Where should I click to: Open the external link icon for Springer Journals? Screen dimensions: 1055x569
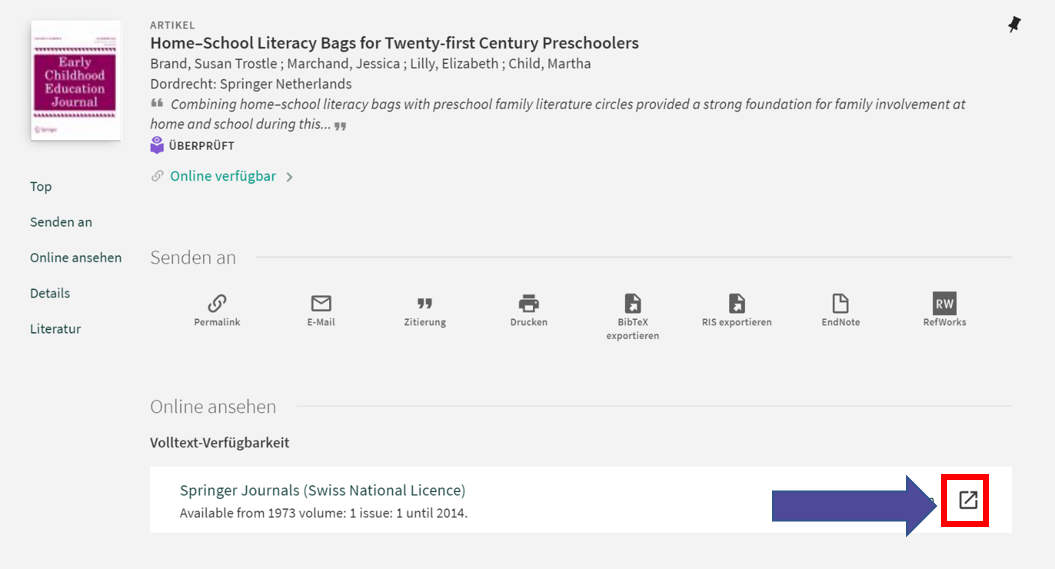(968, 500)
